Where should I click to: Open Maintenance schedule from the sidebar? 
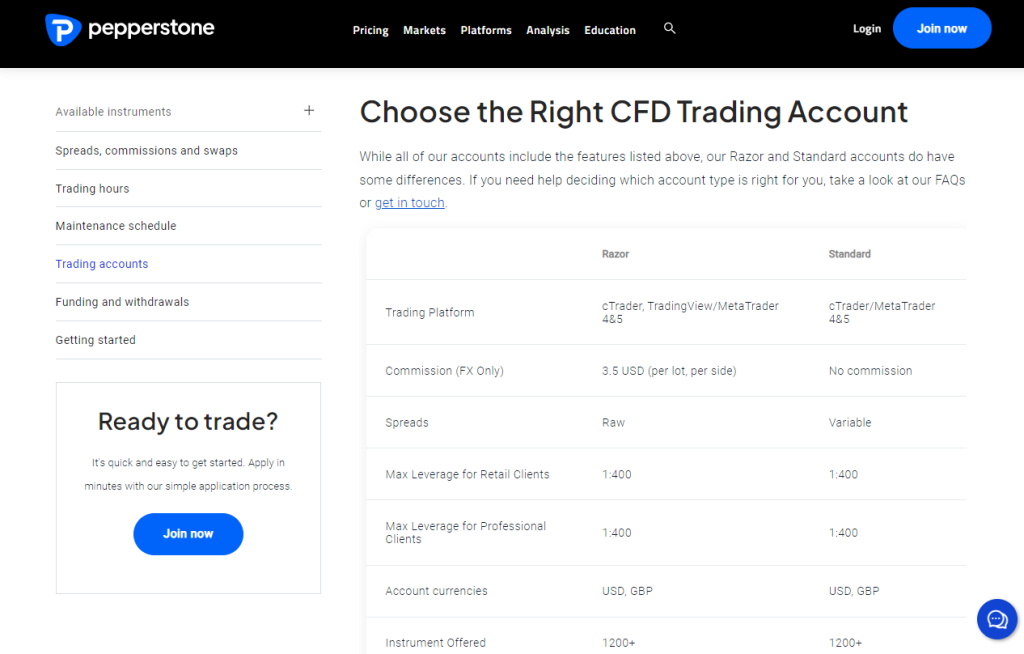point(113,226)
